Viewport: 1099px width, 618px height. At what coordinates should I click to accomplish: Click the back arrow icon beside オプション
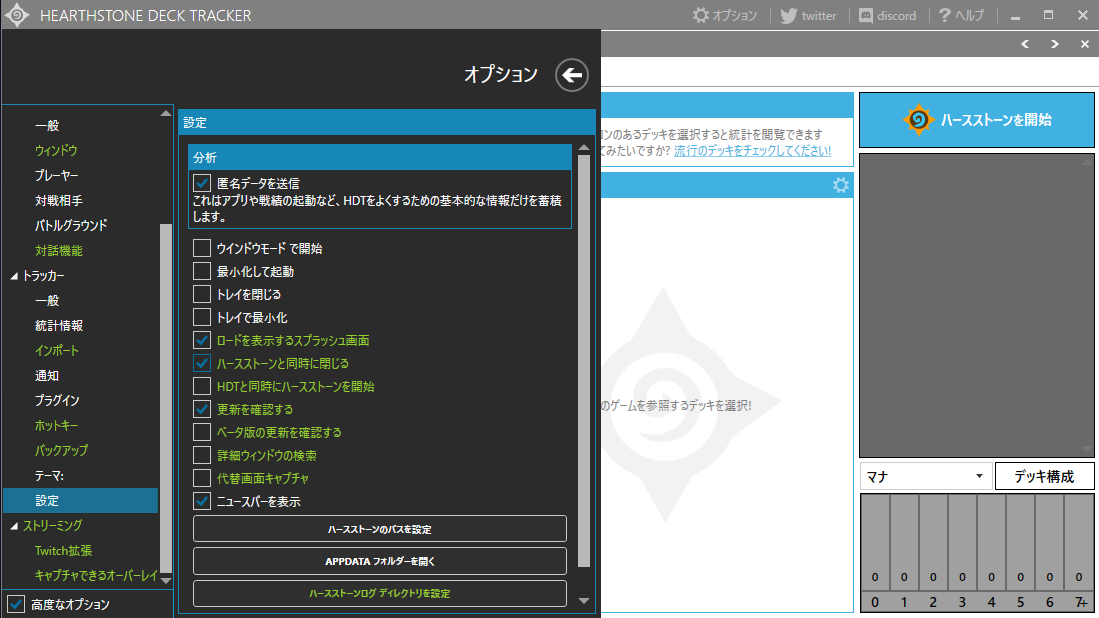pos(572,75)
